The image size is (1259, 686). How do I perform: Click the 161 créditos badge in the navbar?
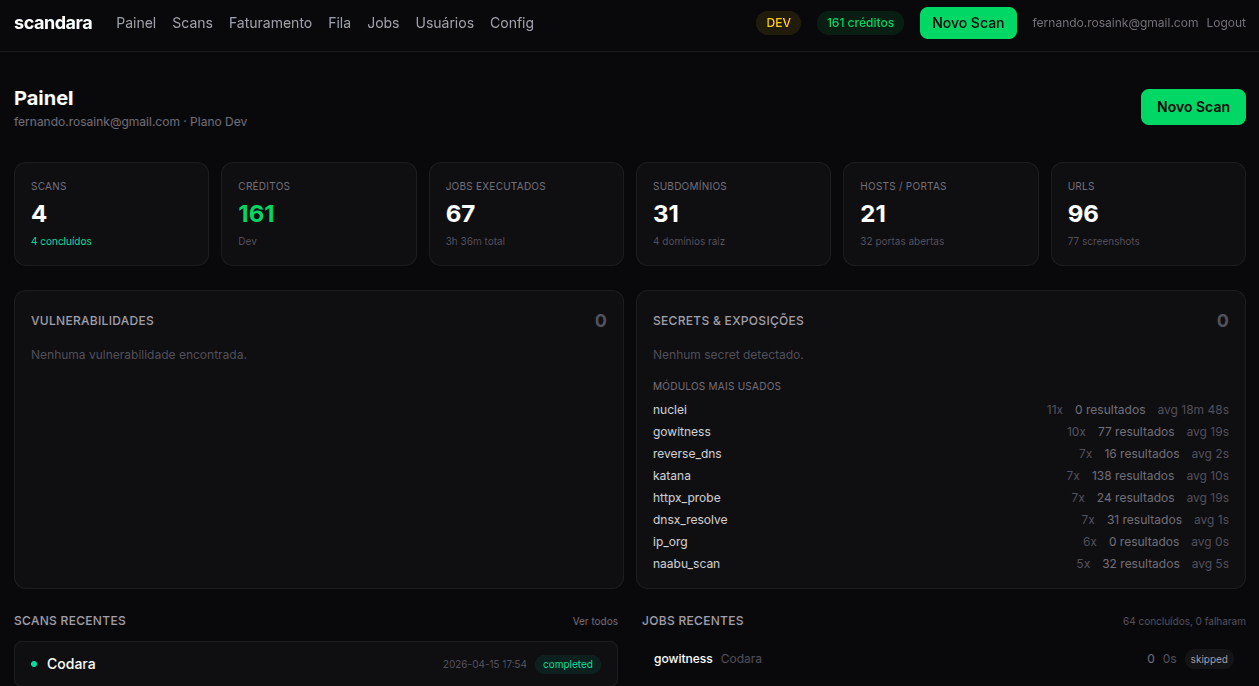click(x=860, y=22)
